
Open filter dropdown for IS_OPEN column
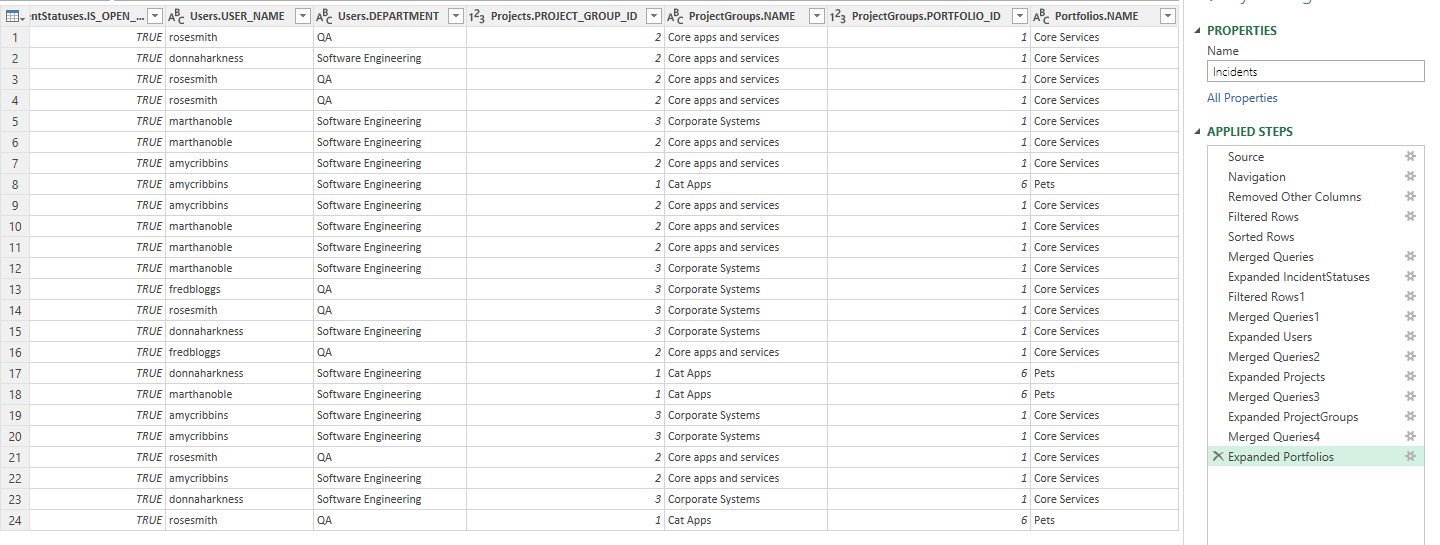[x=154, y=16]
